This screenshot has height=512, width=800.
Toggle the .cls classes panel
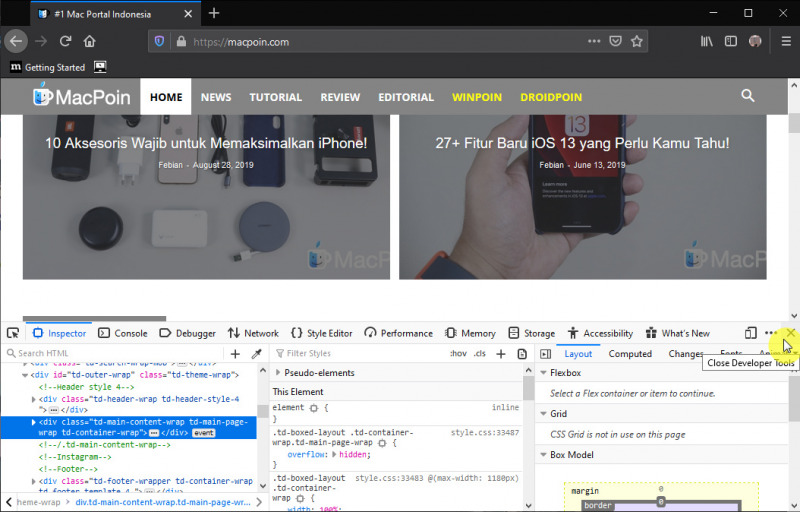pyautogui.click(x=479, y=353)
